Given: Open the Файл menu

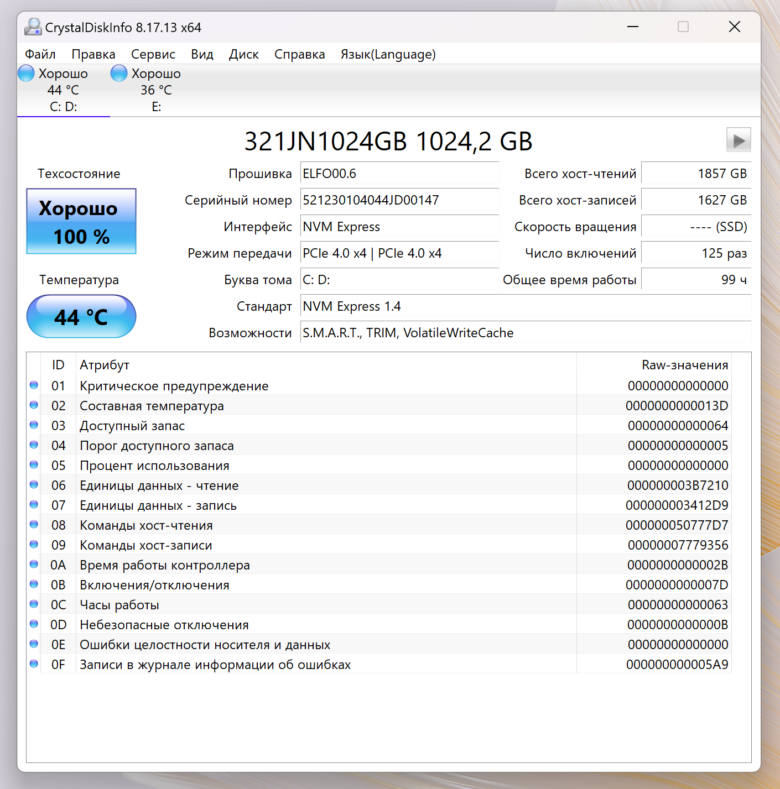Looking at the screenshot, I should click(40, 54).
